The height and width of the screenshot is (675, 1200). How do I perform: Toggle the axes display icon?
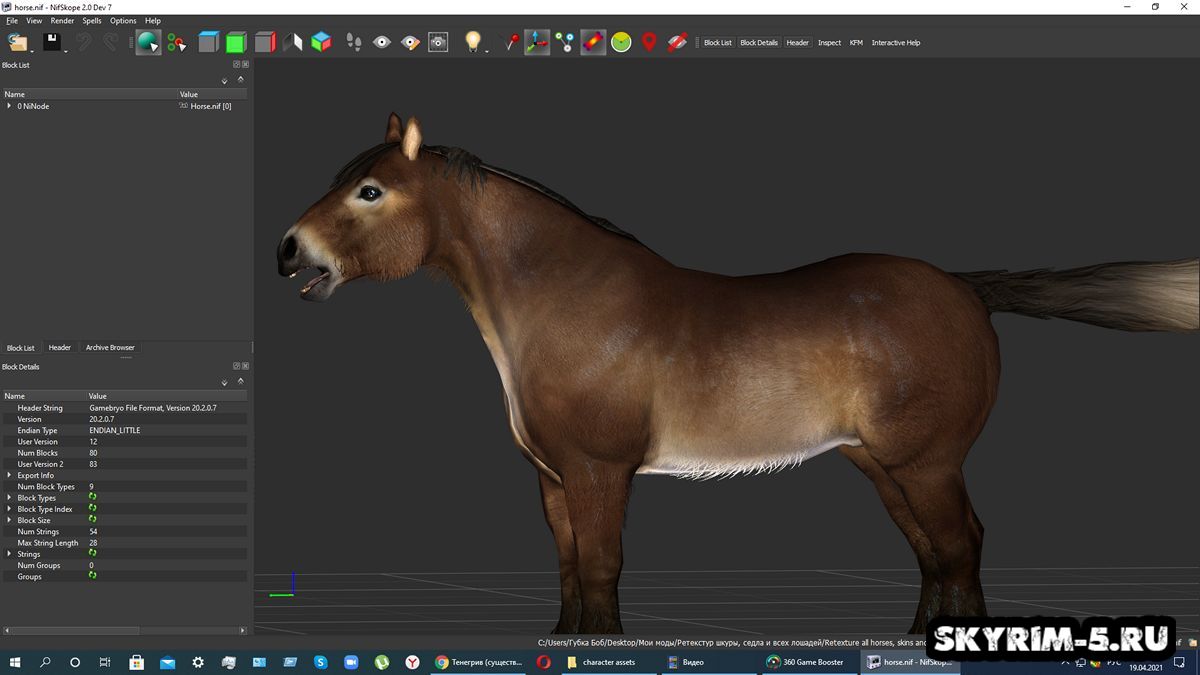pyautogui.click(x=537, y=42)
